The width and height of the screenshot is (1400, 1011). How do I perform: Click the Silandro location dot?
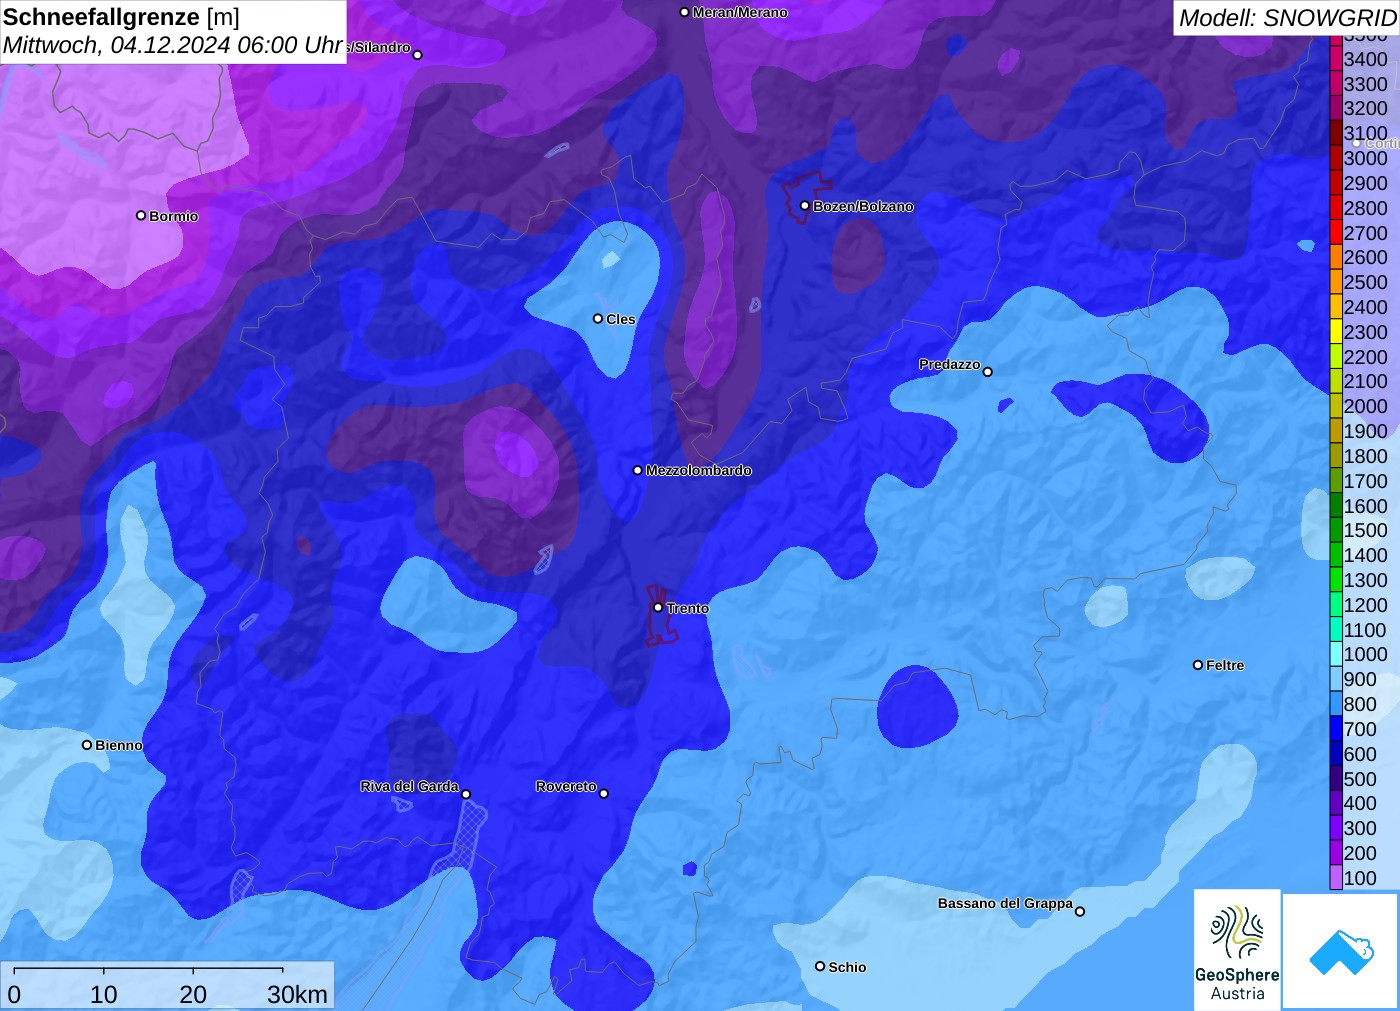point(418,55)
